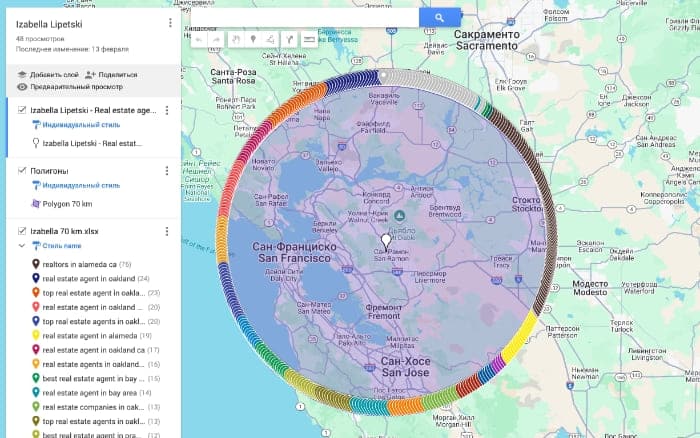Click Поделиться to share the map
Image resolution: width=700 pixels, height=438 pixels.
click(111, 75)
